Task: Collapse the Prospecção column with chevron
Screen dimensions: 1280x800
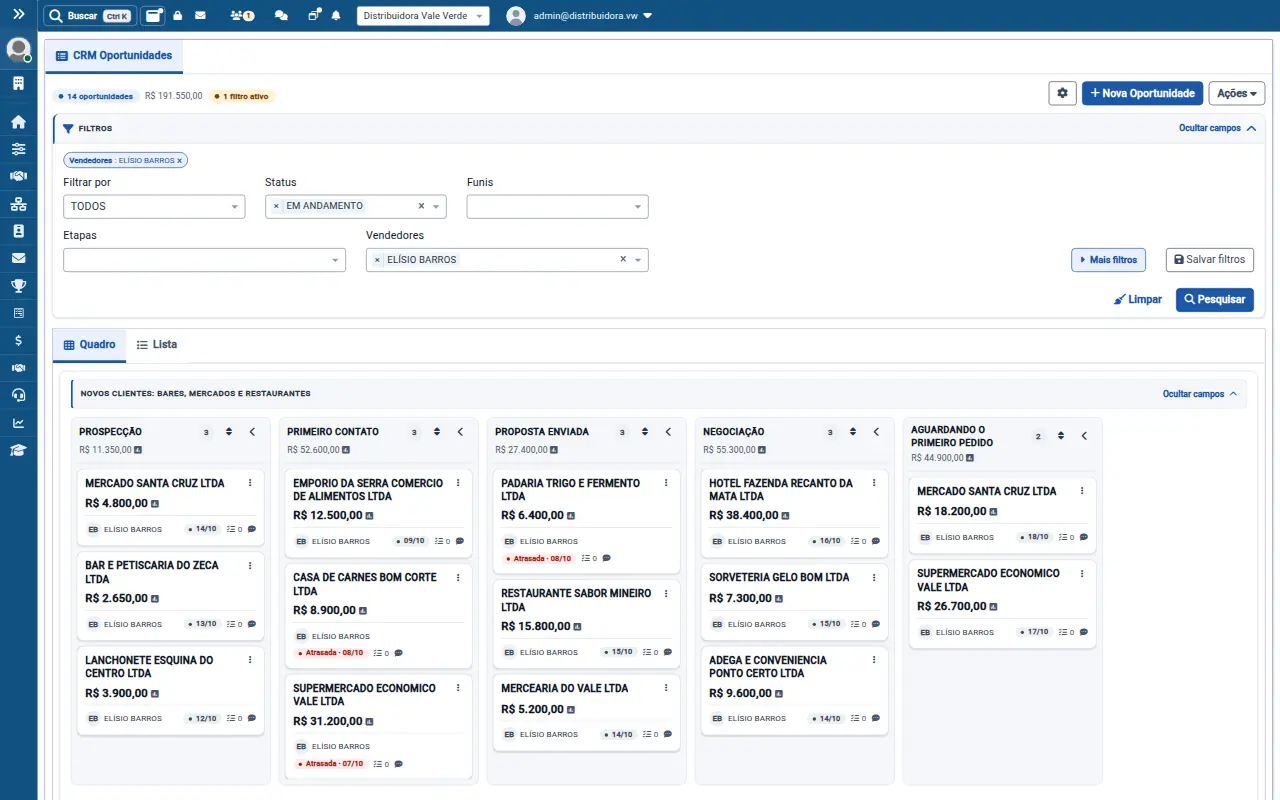Action: (x=252, y=432)
